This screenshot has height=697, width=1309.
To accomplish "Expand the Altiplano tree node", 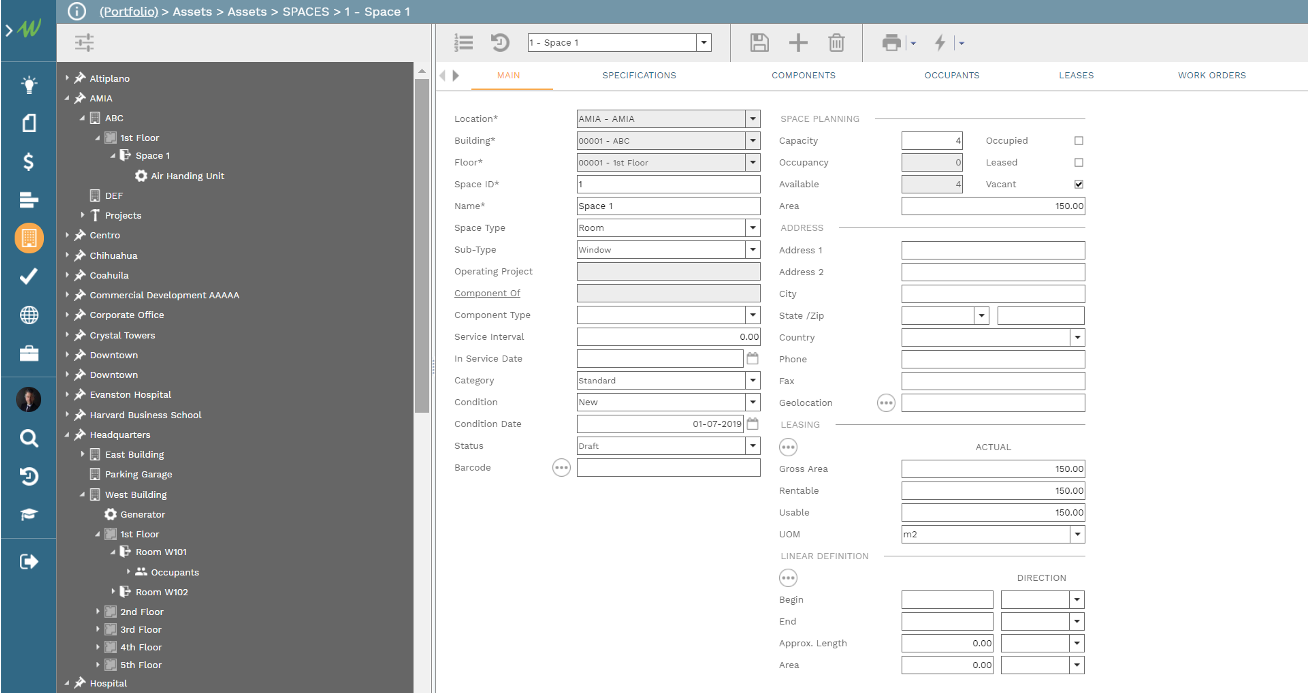I will (68, 78).
